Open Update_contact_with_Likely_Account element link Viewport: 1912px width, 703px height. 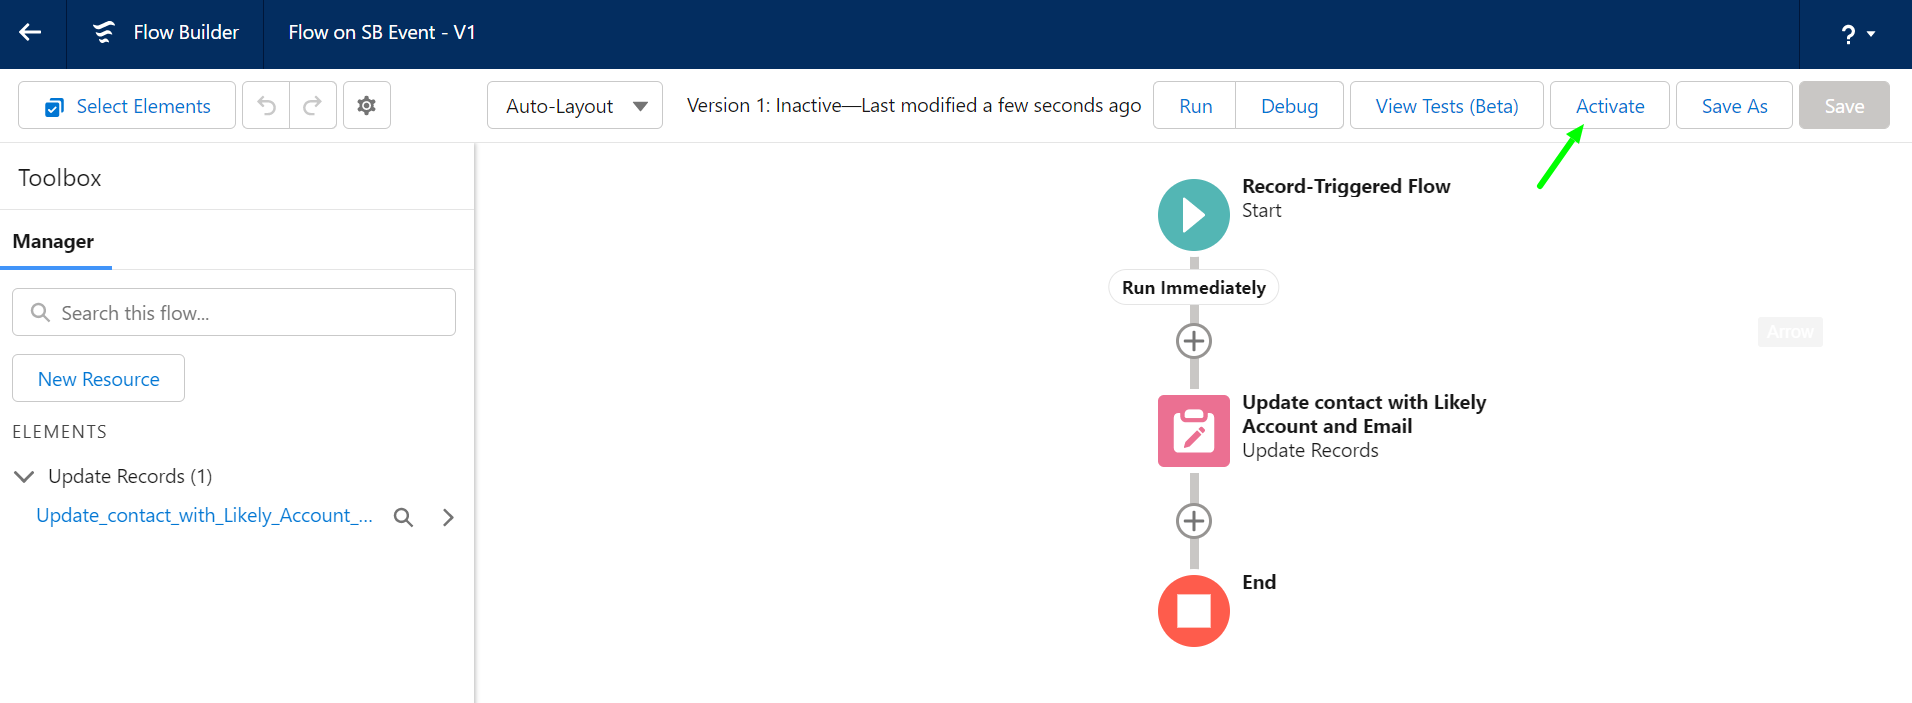(204, 516)
